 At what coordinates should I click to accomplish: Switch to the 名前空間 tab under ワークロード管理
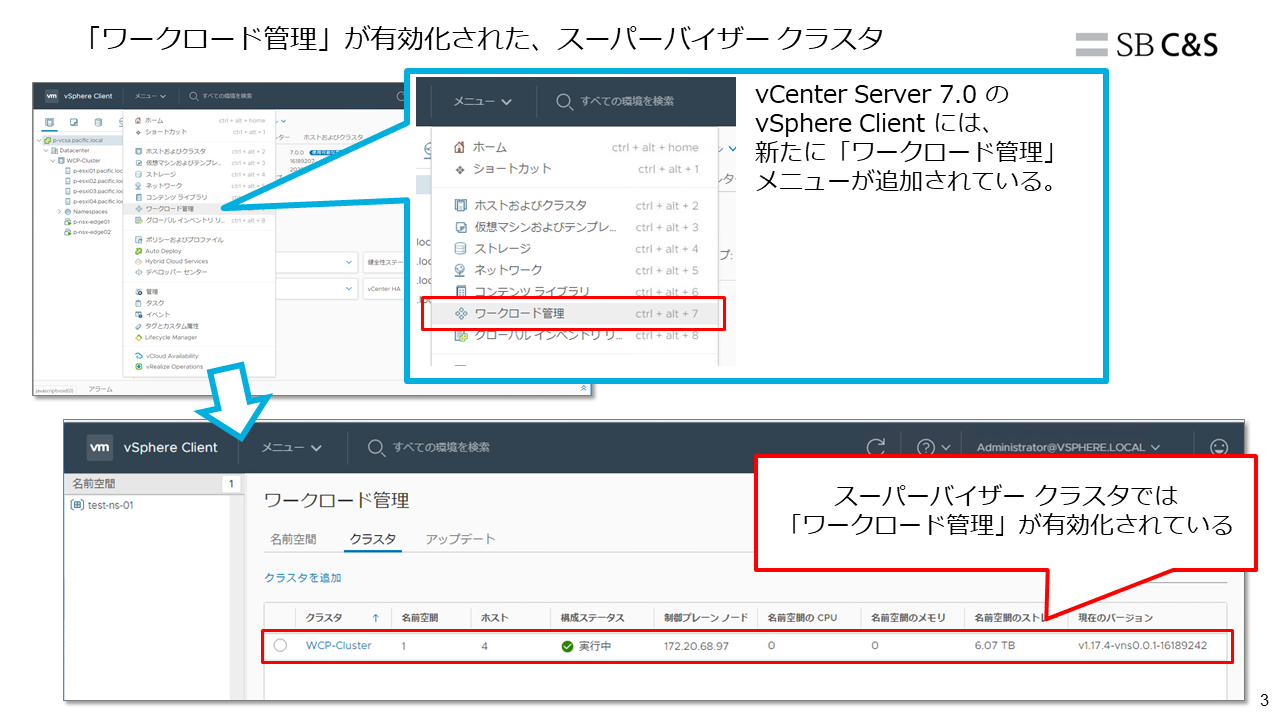pos(293,539)
